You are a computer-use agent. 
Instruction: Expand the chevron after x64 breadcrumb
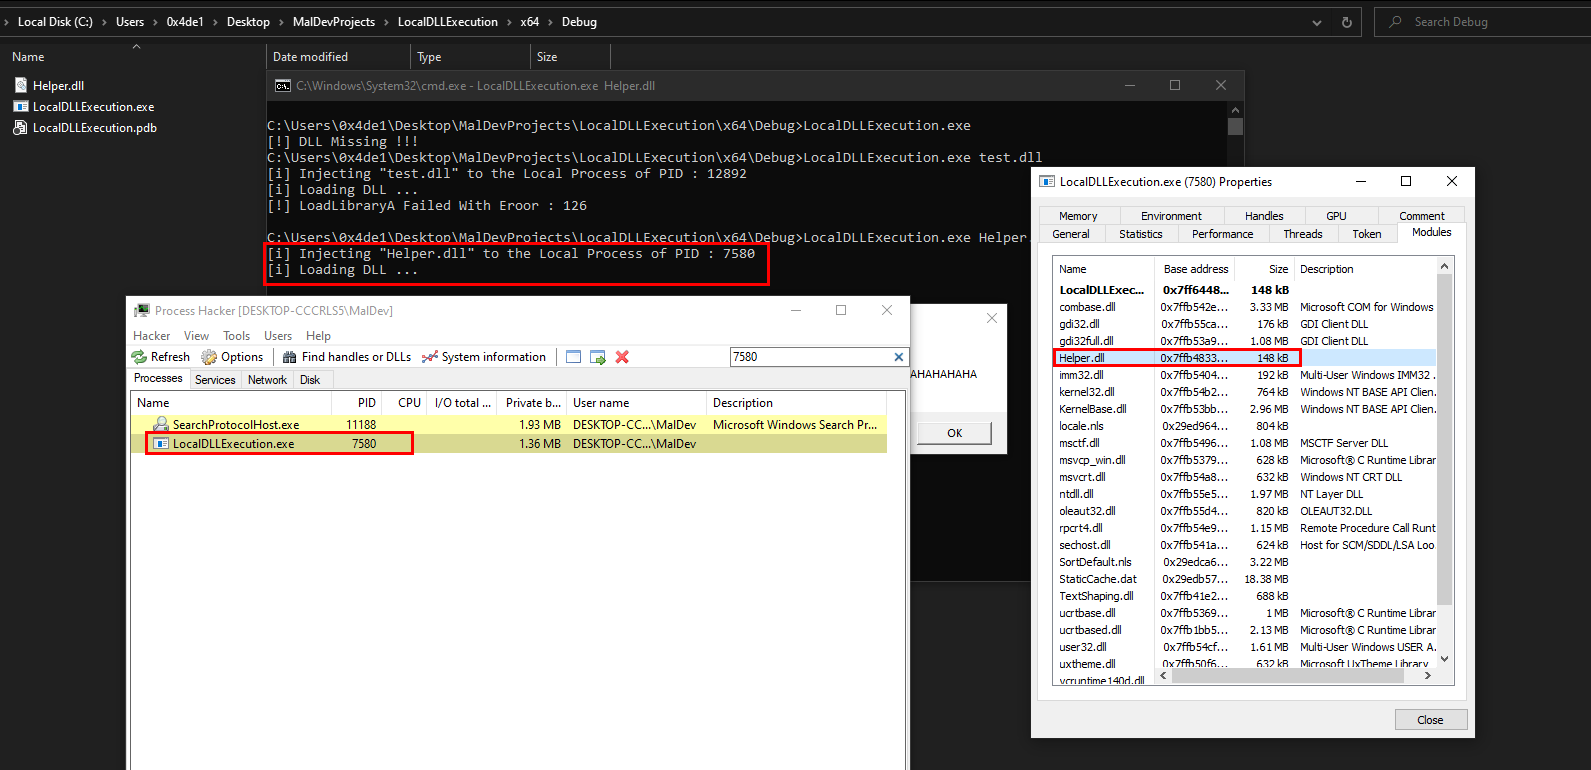click(x=550, y=22)
